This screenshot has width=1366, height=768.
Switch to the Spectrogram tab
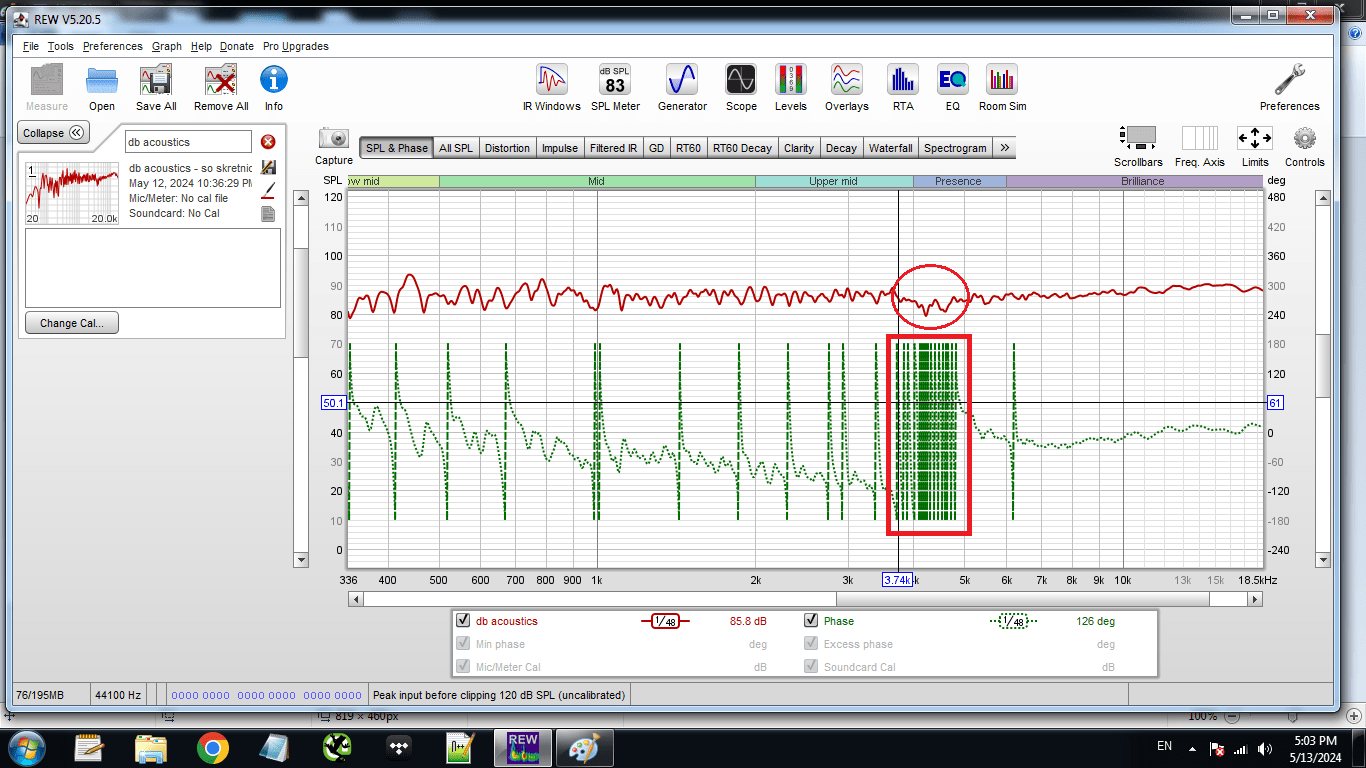coord(955,148)
